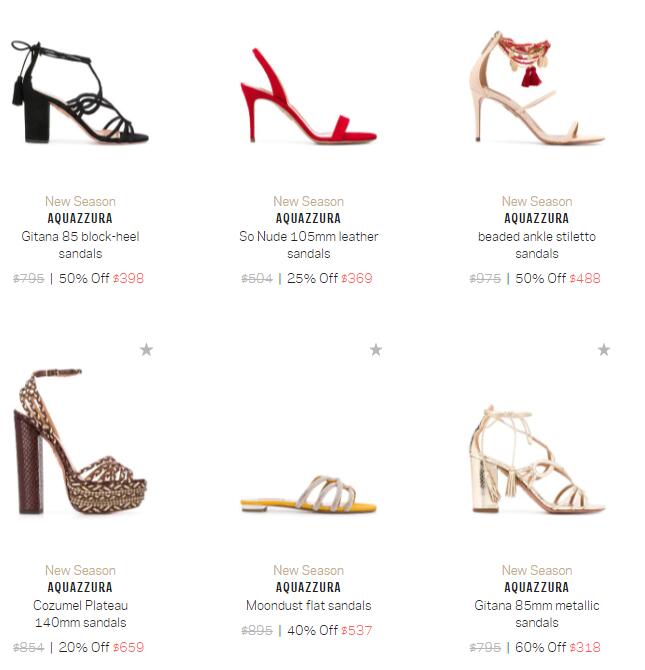Click wishlist star above Cozumel Plateau sandals

(x=147, y=350)
